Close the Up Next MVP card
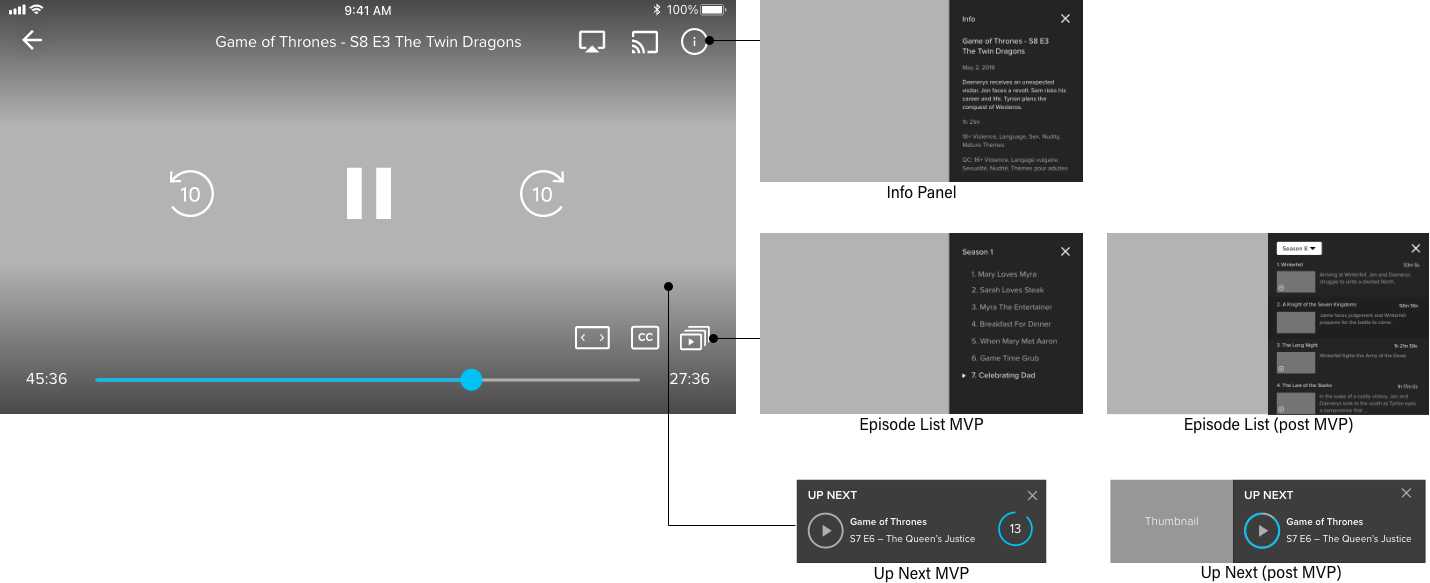The image size is (1430, 583). 1032,495
